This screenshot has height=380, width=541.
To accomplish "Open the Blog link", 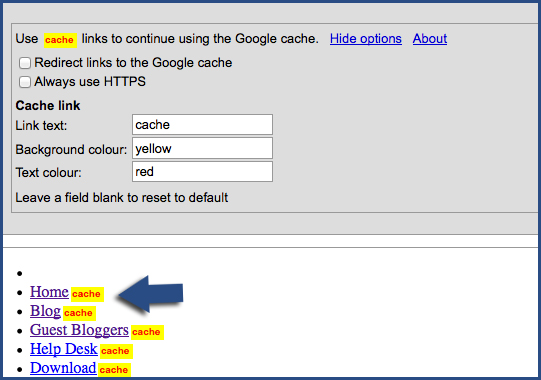I will [x=45, y=311].
